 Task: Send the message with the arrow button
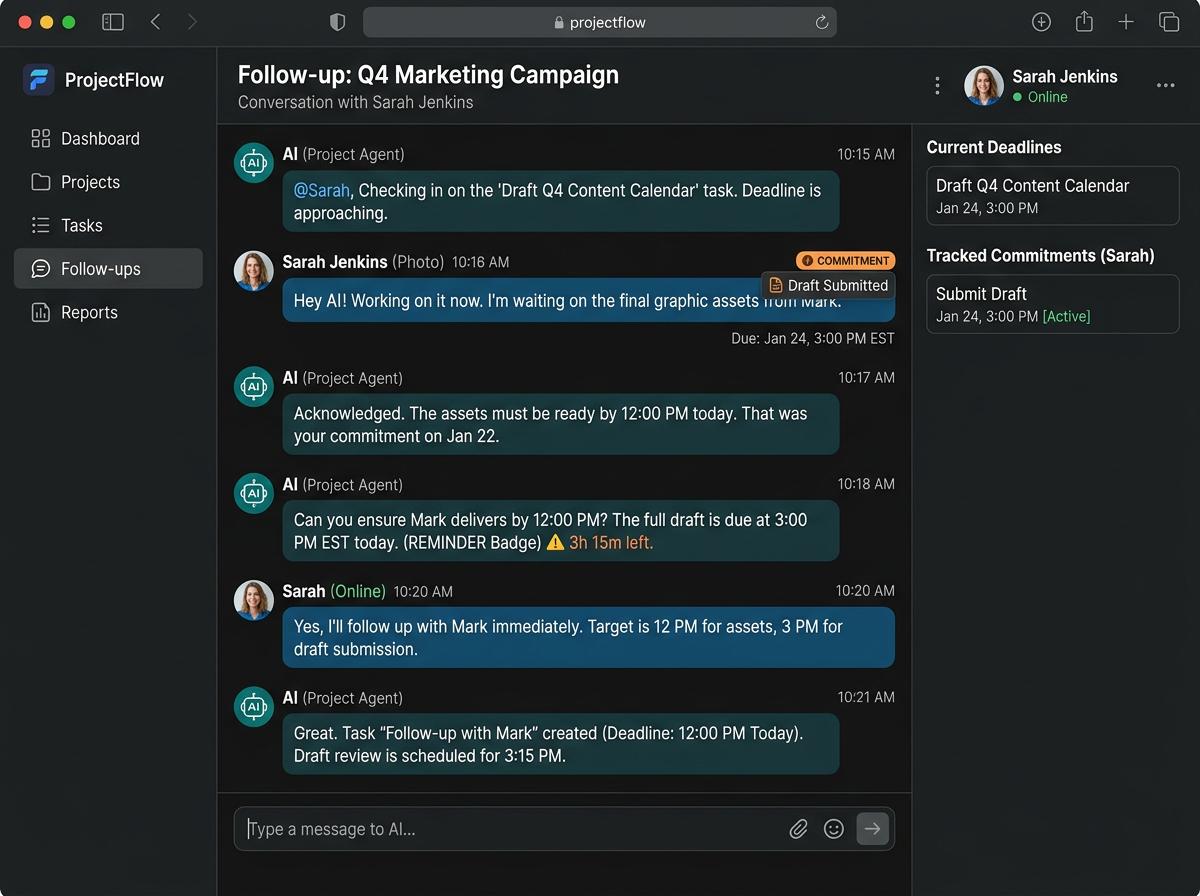tap(872, 828)
